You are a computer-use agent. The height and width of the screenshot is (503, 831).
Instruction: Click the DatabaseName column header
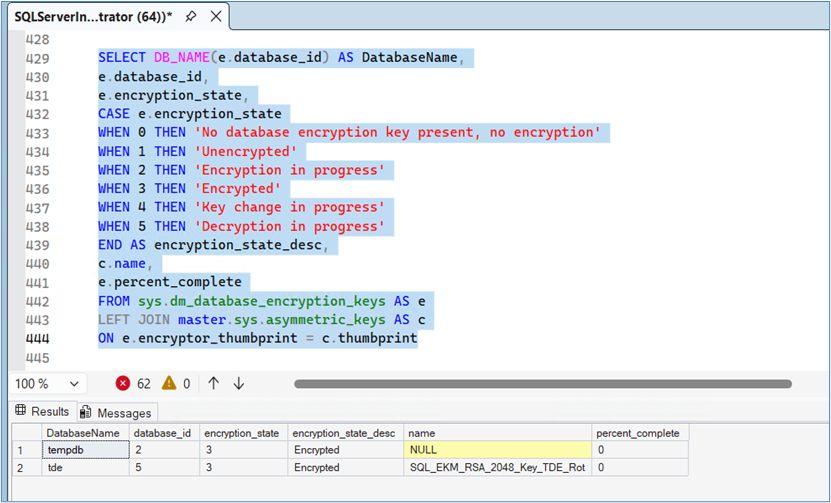(x=83, y=433)
